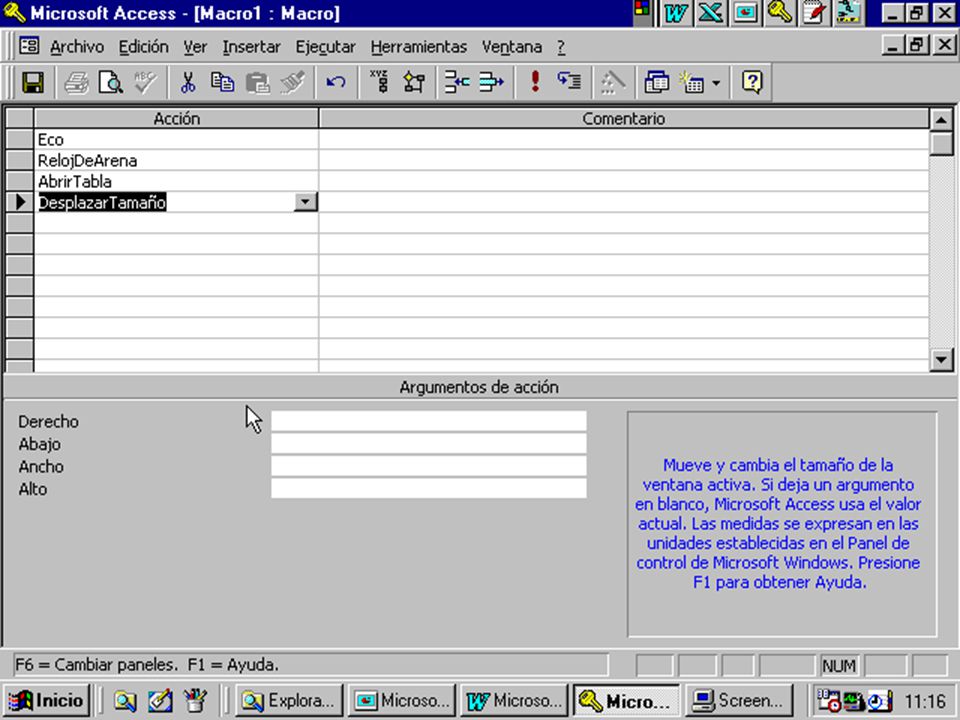The image size is (960, 720).
Task: Open the ? help menu
Action: pyautogui.click(x=561, y=47)
